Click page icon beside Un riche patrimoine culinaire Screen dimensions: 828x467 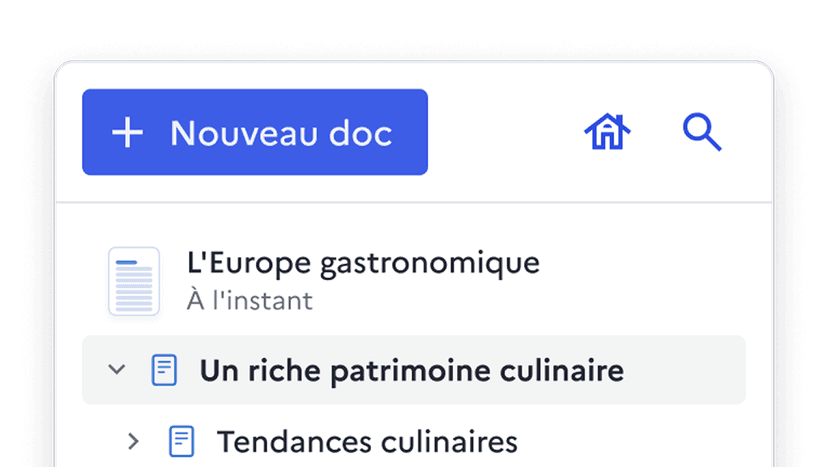click(x=164, y=371)
